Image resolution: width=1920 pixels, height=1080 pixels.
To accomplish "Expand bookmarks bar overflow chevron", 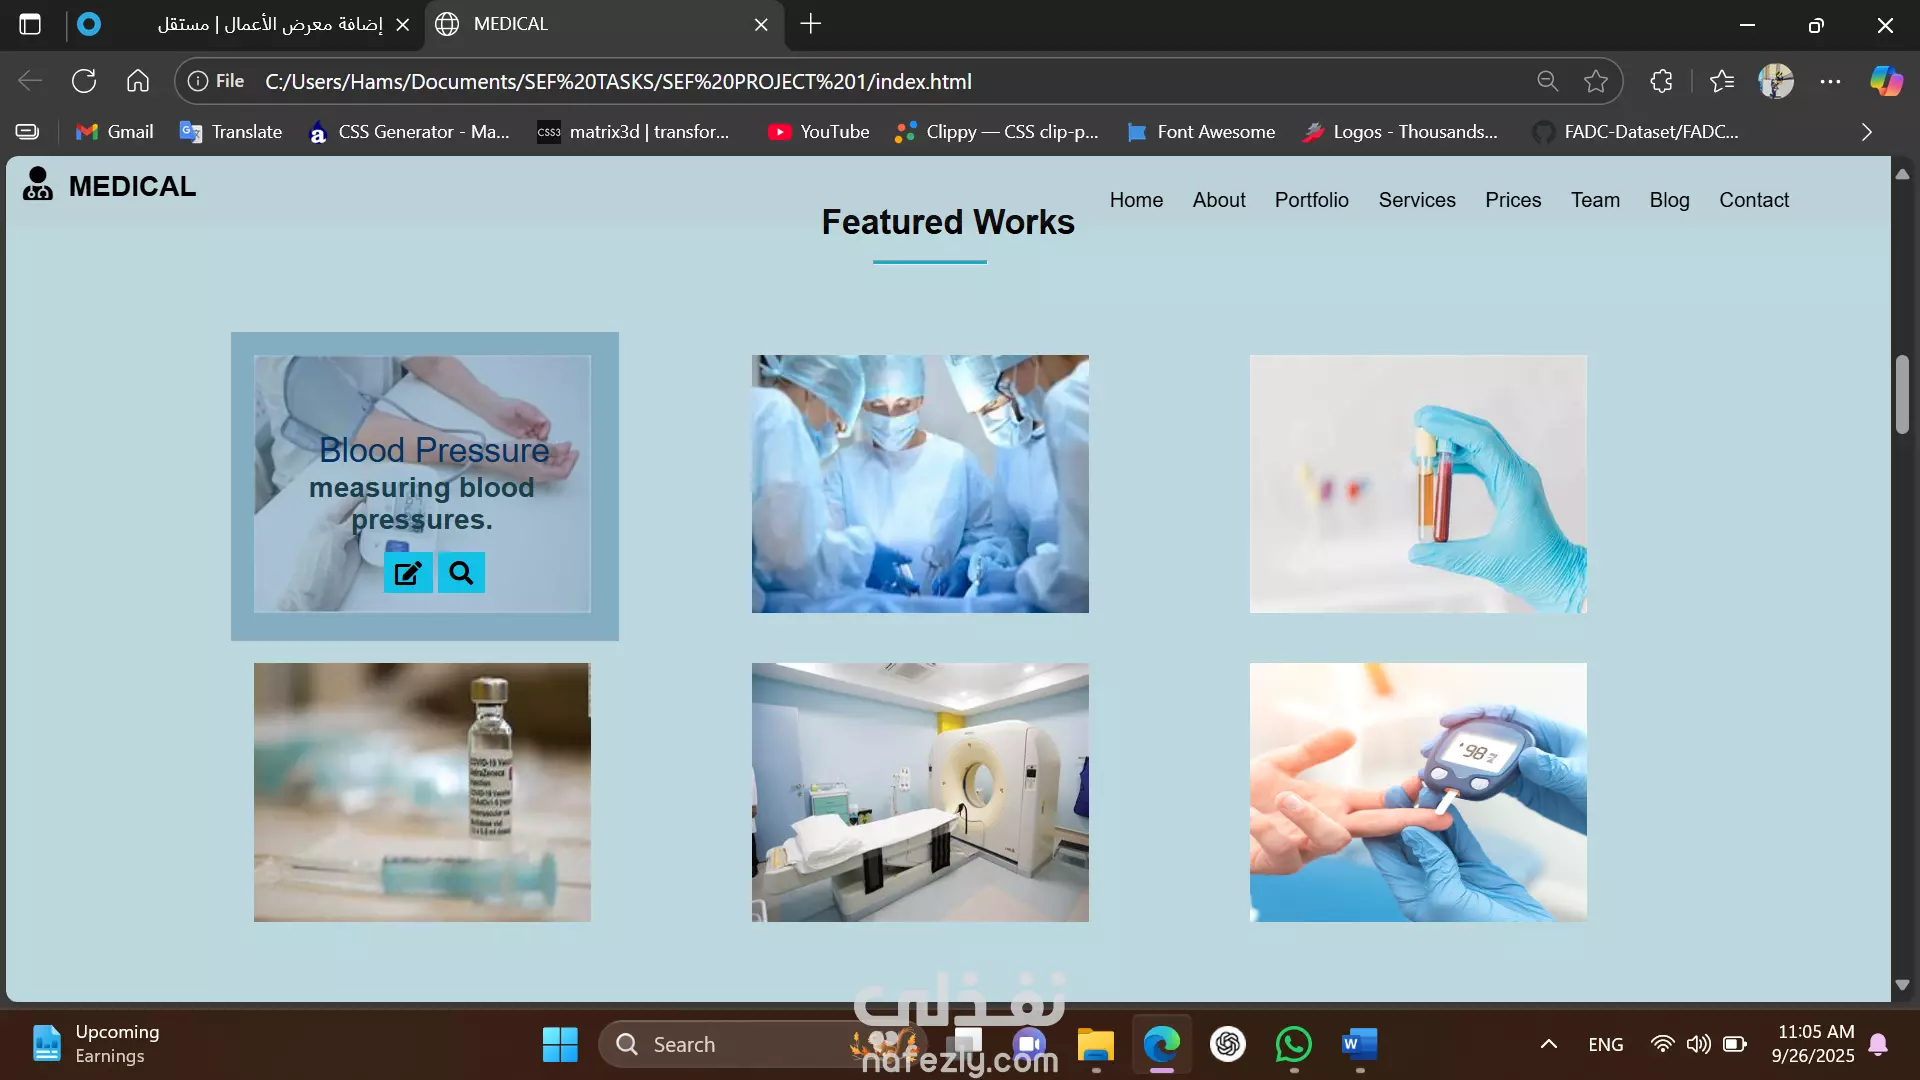I will (x=1866, y=132).
